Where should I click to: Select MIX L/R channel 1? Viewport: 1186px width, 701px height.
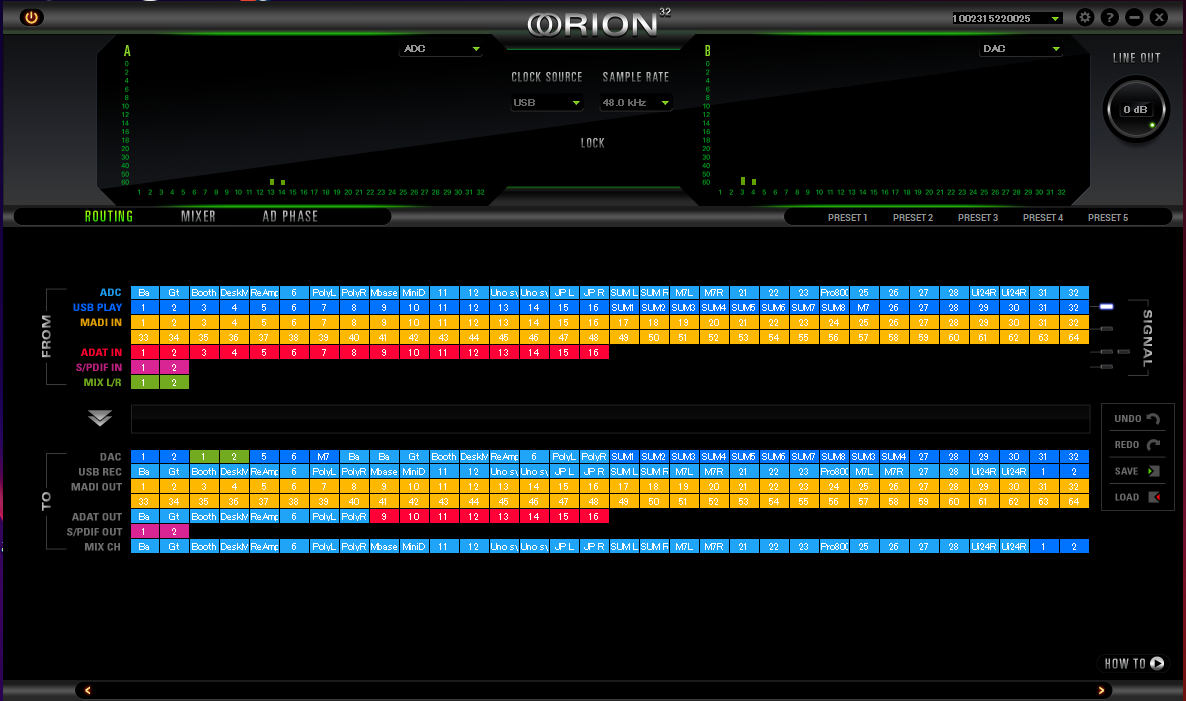coord(144,383)
